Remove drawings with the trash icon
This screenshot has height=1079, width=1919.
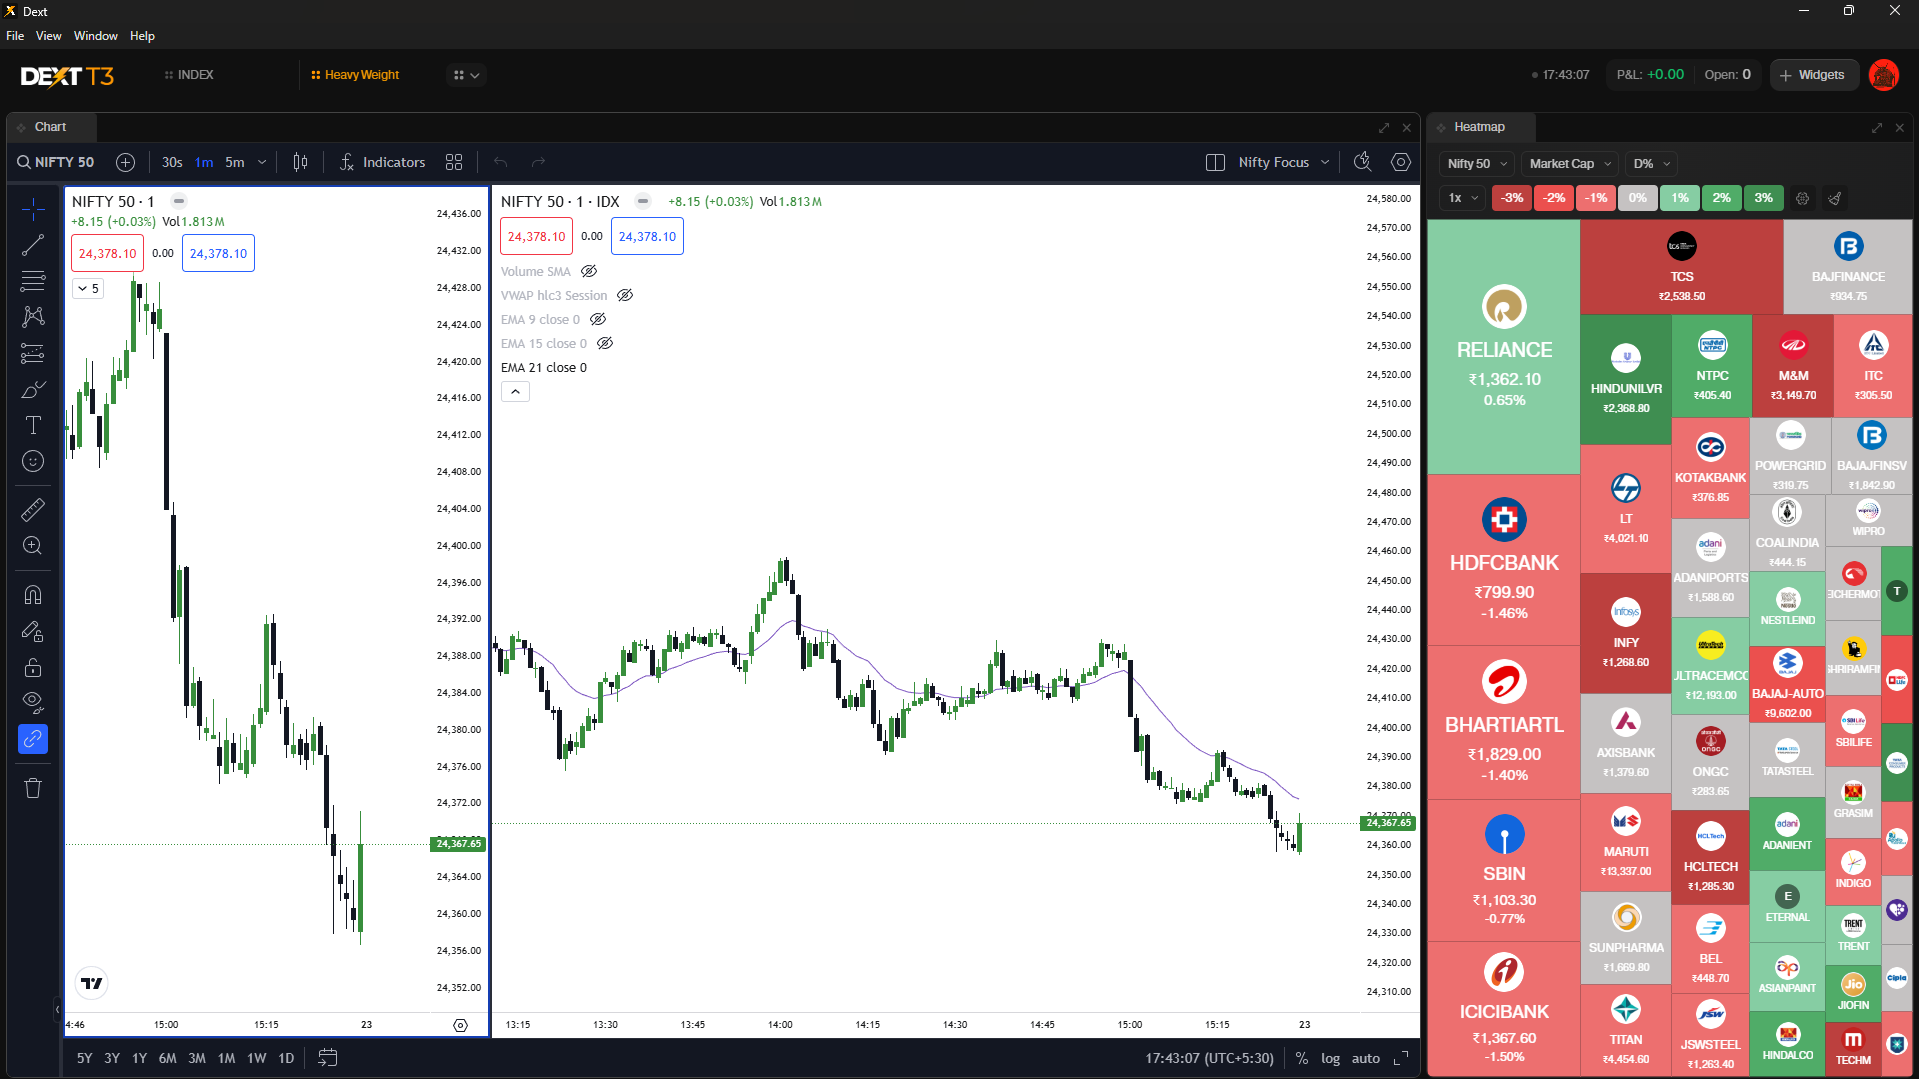click(33, 788)
